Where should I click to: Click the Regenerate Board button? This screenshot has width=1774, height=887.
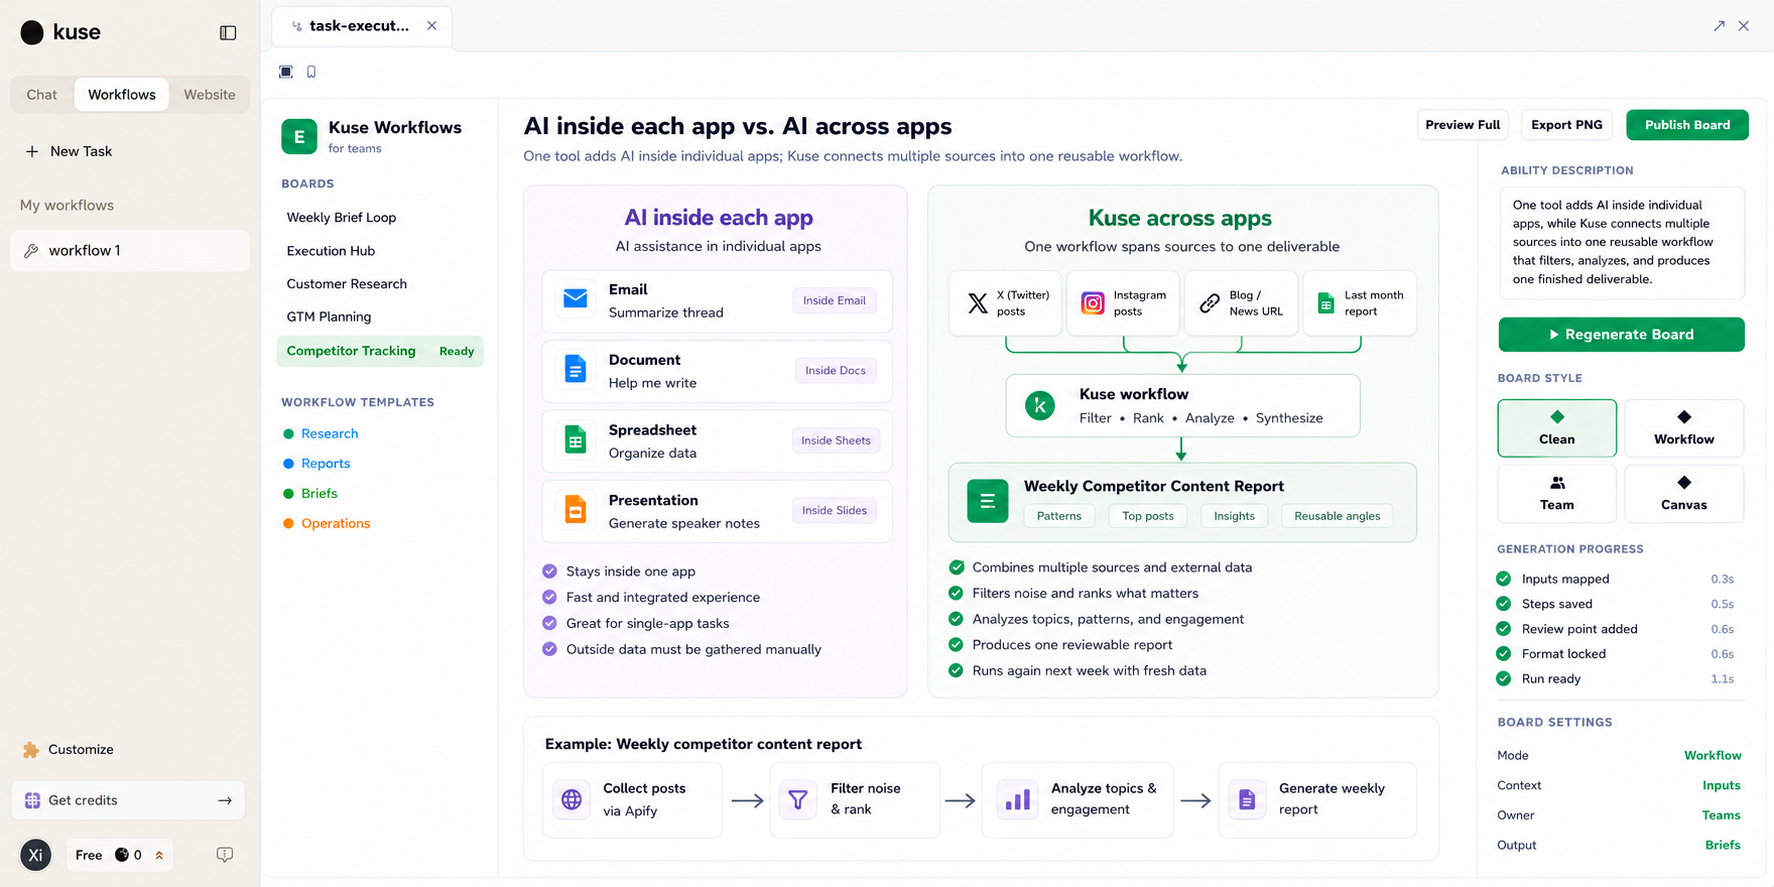click(1621, 334)
